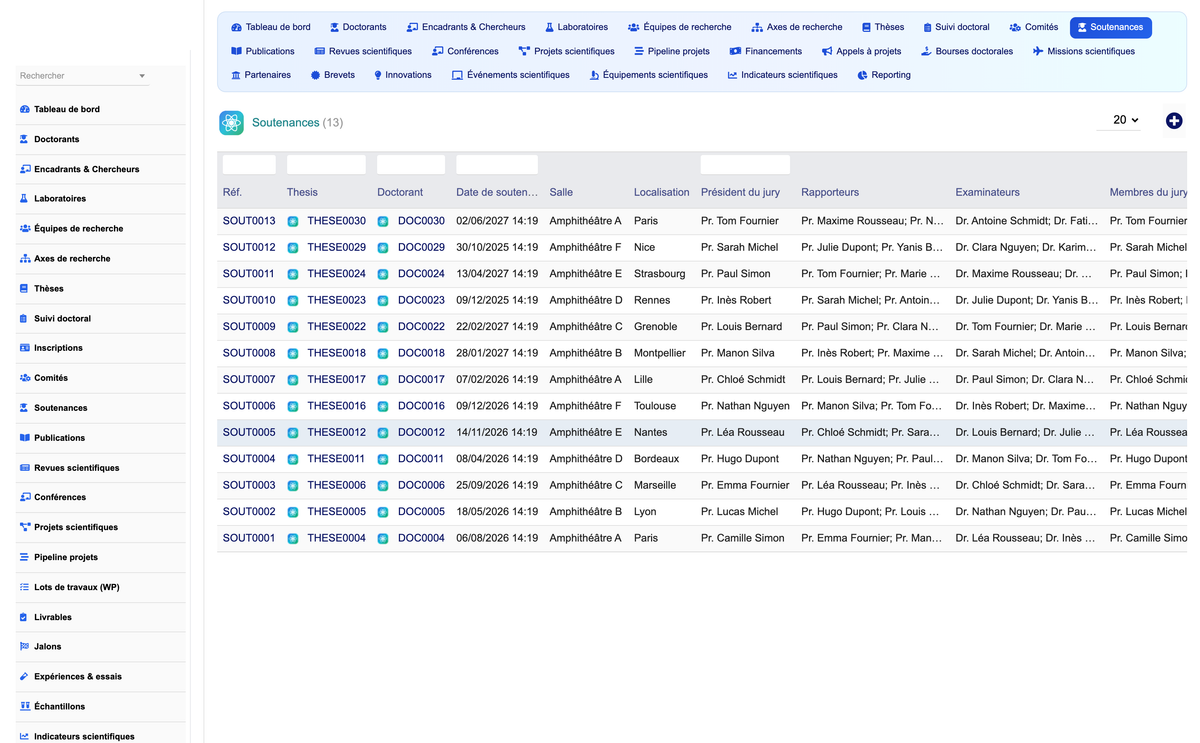
Task: Open thesis THESE0029
Action: 336,247
